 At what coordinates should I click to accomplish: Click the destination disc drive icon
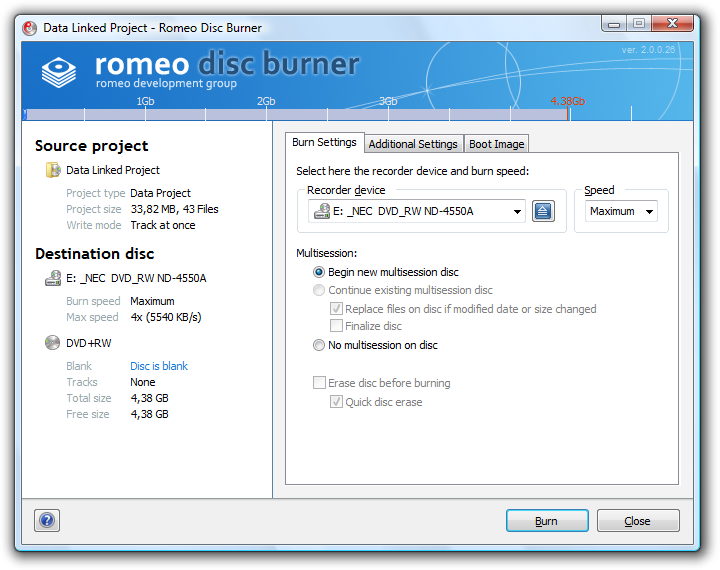[x=53, y=278]
